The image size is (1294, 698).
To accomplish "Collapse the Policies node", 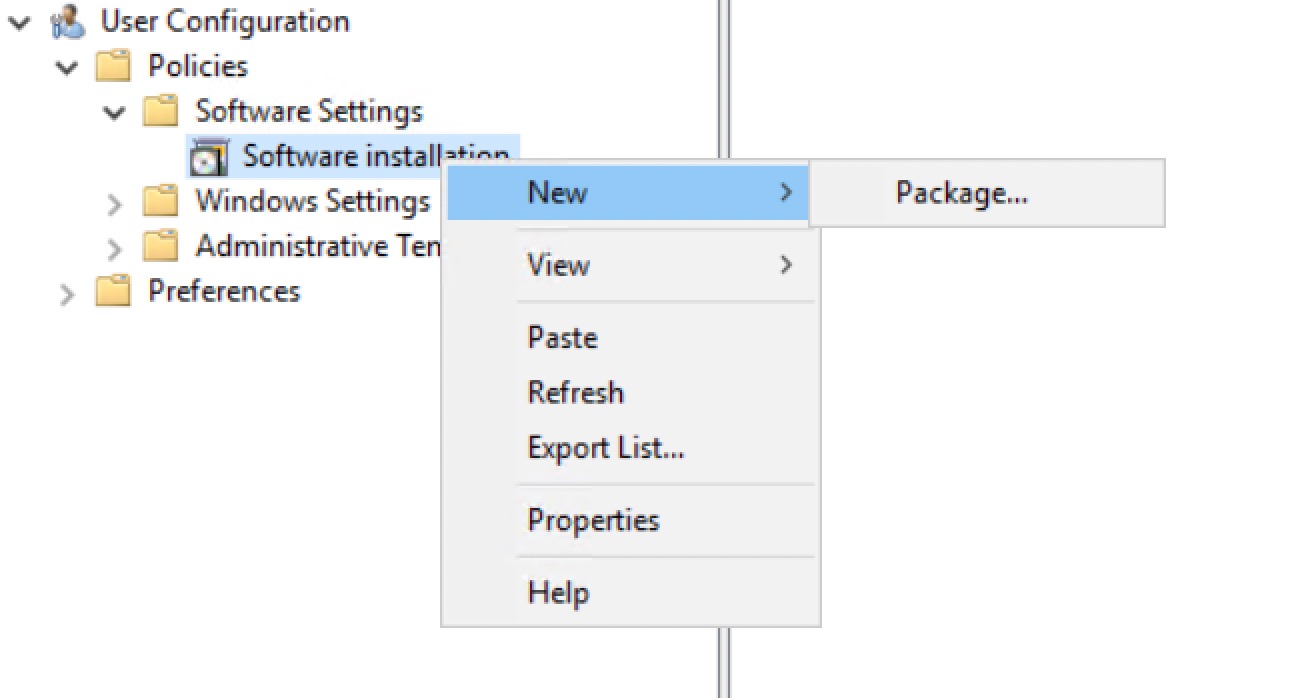I will pos(67,66).
